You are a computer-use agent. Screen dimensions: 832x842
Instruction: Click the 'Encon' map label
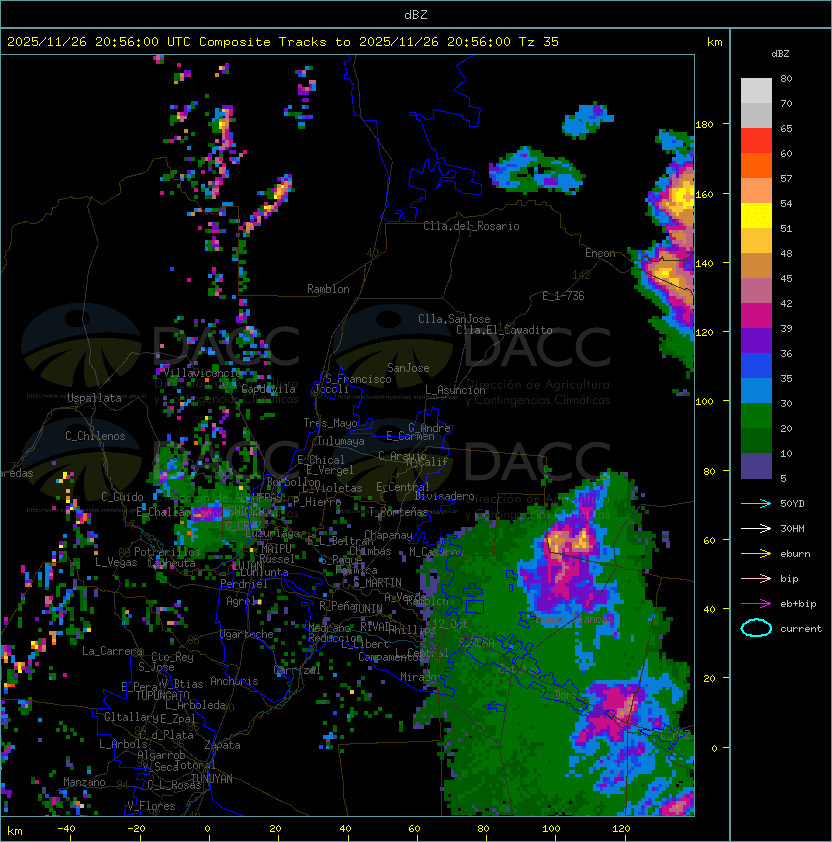(x=601, y=253)
